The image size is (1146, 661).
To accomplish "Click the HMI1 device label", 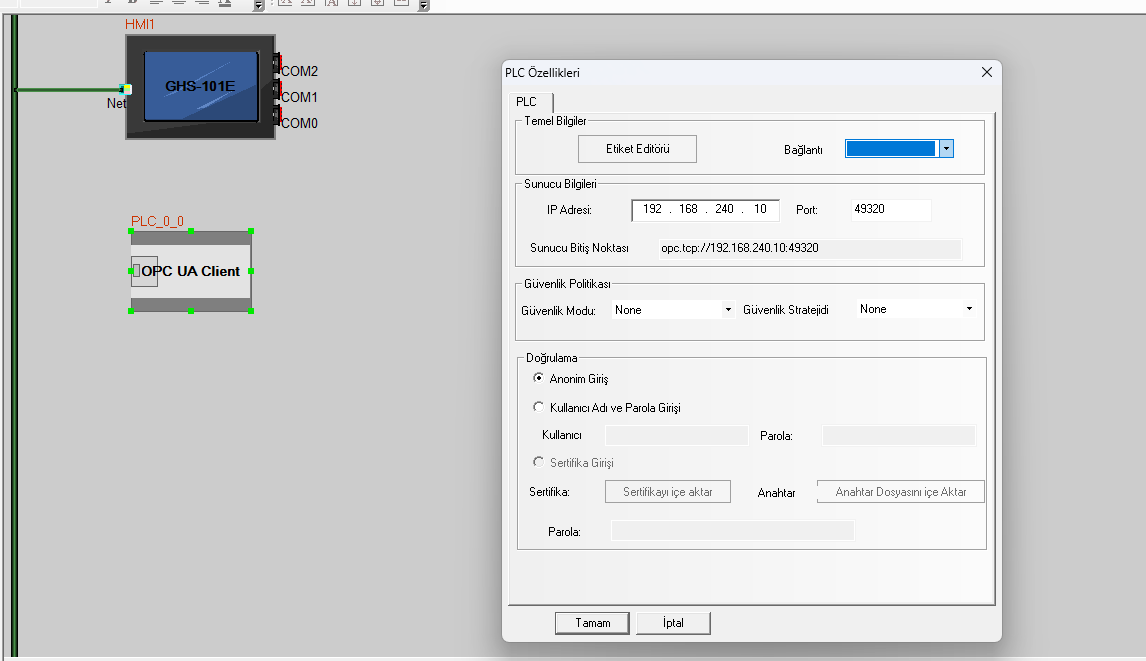I will pyautogui.click(x=140, y=25).
